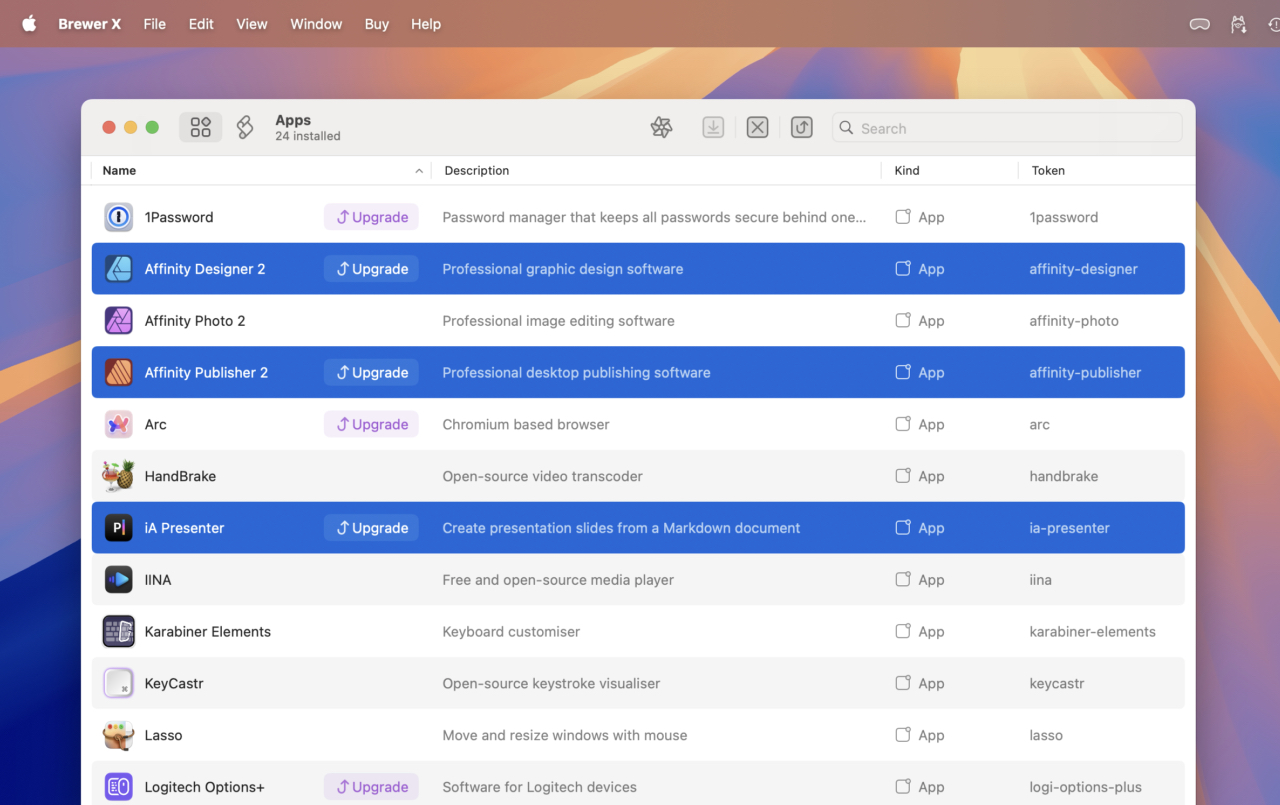Focus the Search field

[1007, 128]
